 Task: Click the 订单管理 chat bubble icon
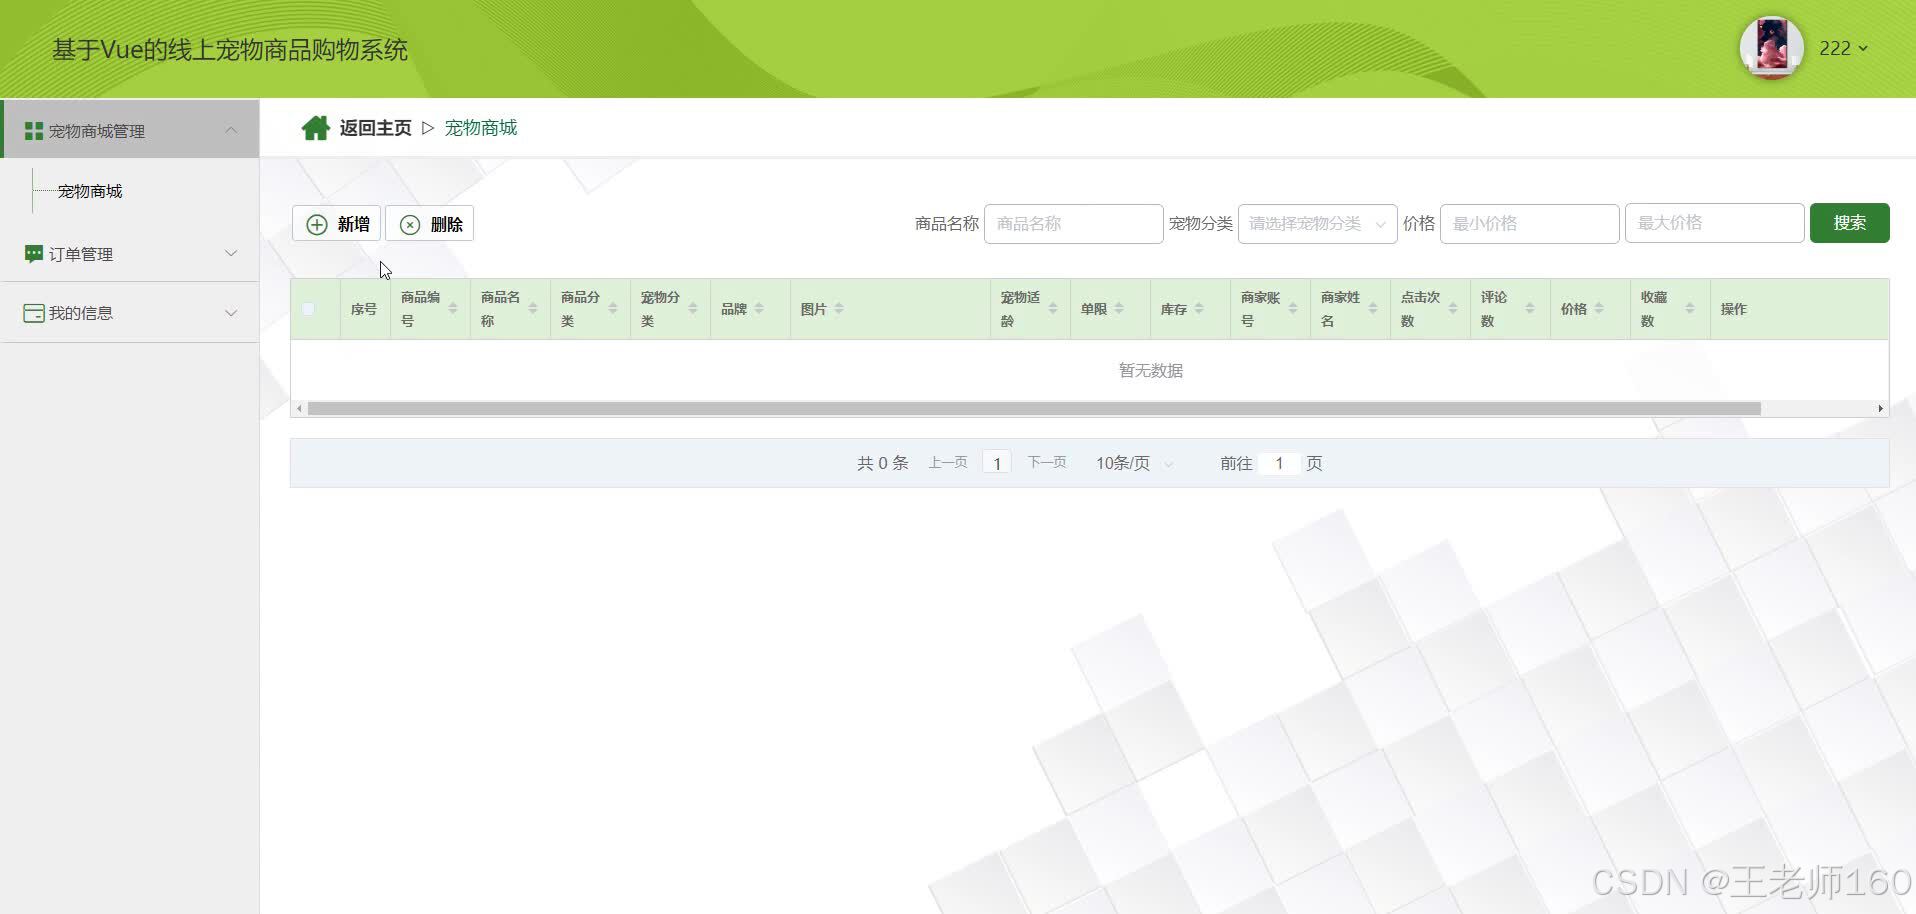[x=33, y=254]
